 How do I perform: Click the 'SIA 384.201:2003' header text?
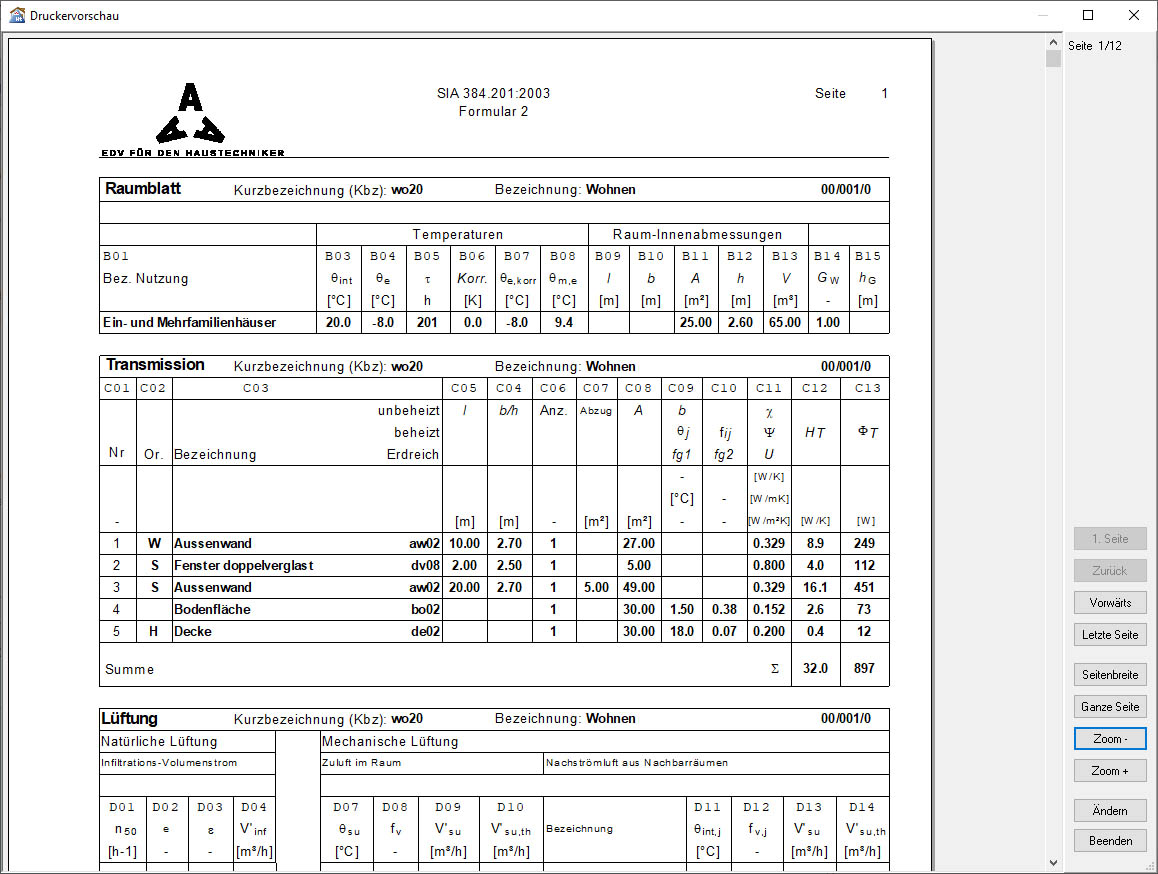tap(493, 93)
